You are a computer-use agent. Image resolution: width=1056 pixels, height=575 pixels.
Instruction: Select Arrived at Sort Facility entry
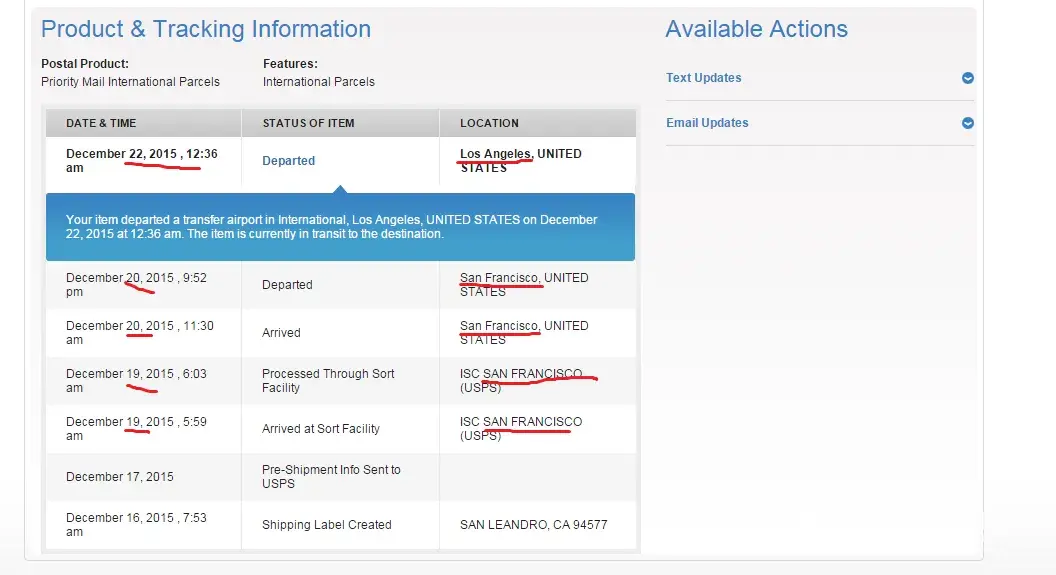(x=321, y=429)
